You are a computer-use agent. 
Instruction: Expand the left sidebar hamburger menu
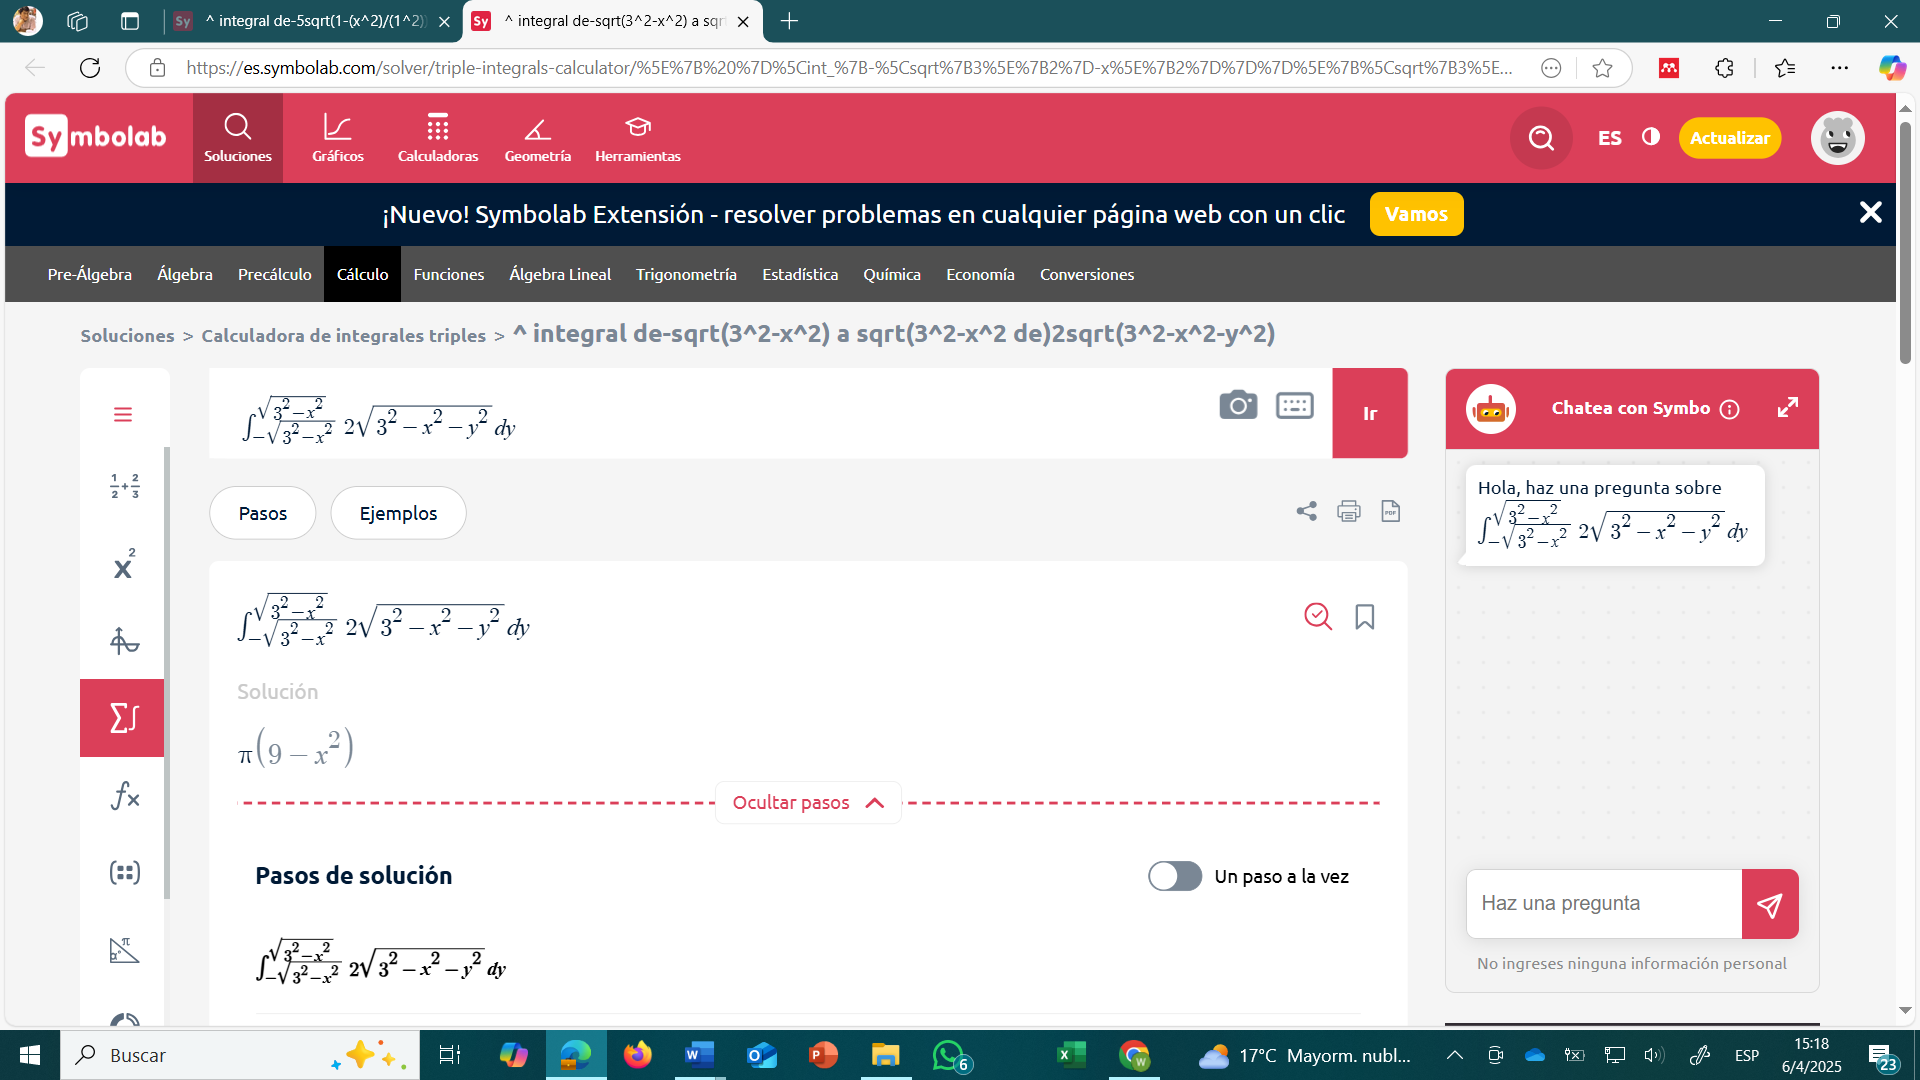point(123,414)
